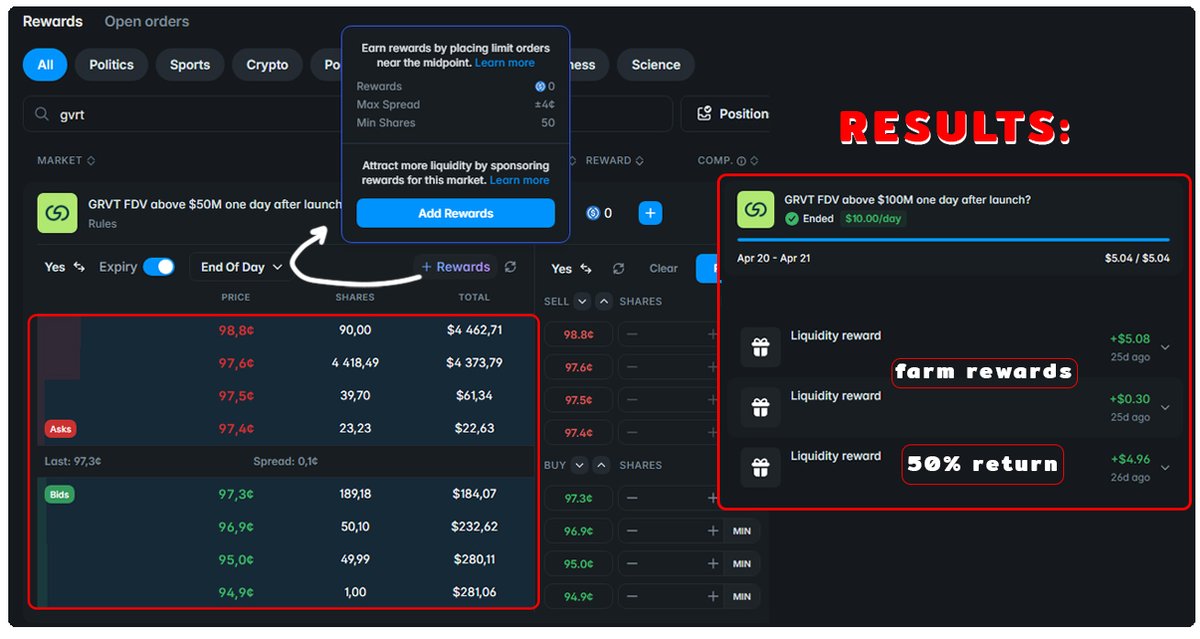Viewport: 1200px width, 639px height.
Task: Click the gift icon for +$4.96 reward
Action: click(x=760, y=467)
